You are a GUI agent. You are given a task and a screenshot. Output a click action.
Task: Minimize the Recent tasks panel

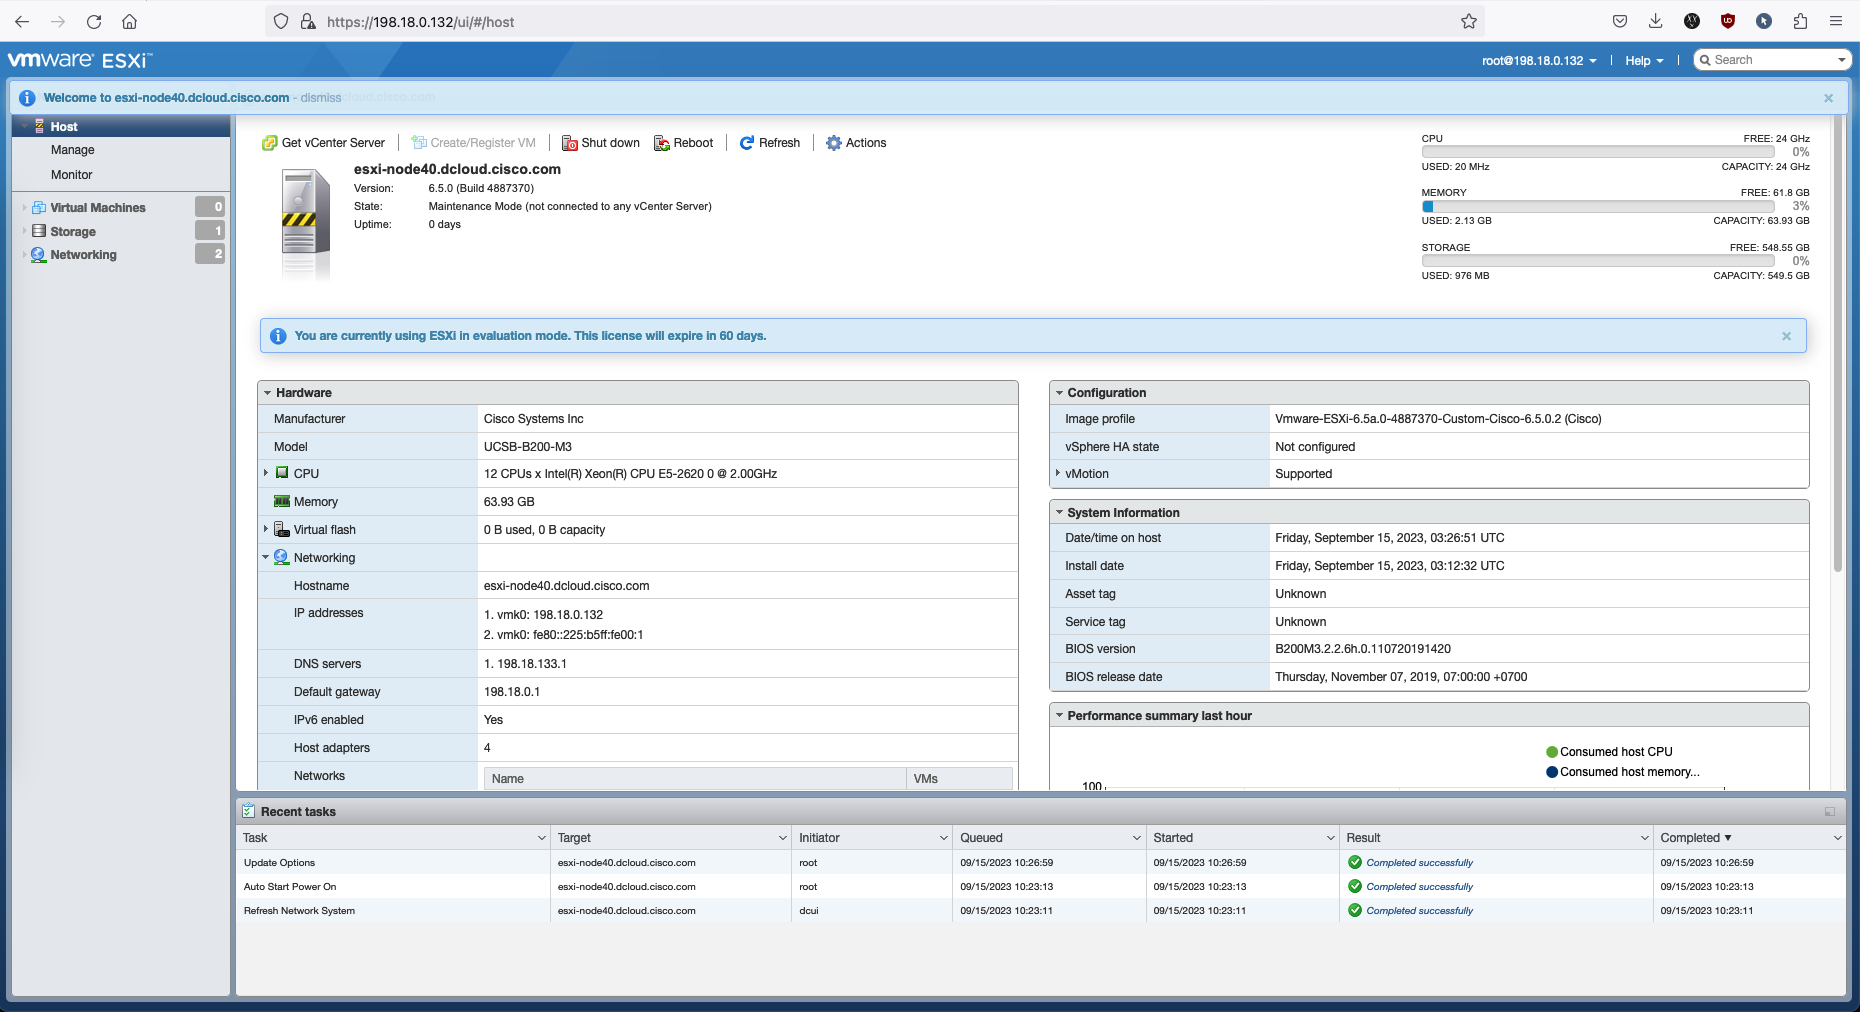1829,812
